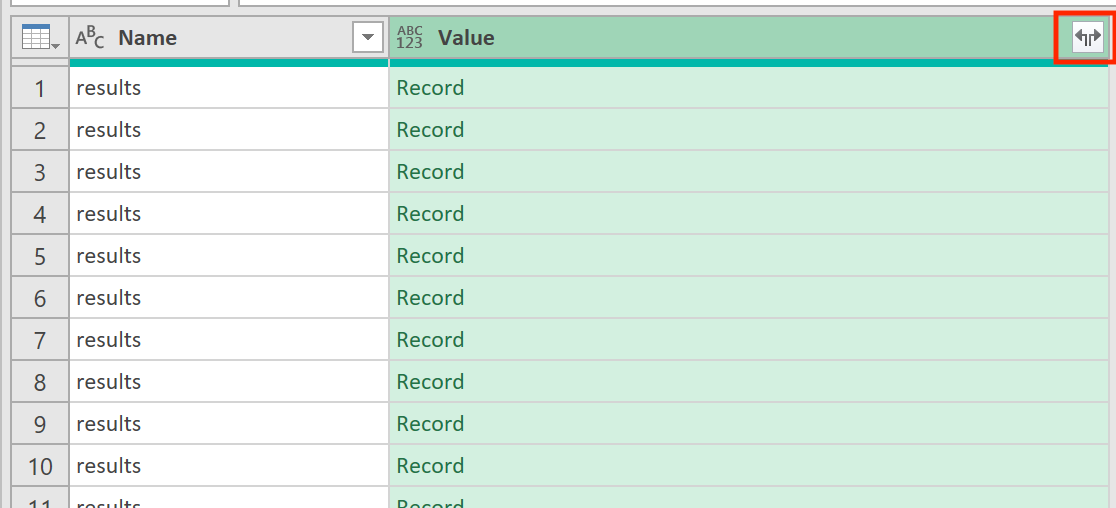
Task: Click the Name column text type icon
Action: pos(90,38)
